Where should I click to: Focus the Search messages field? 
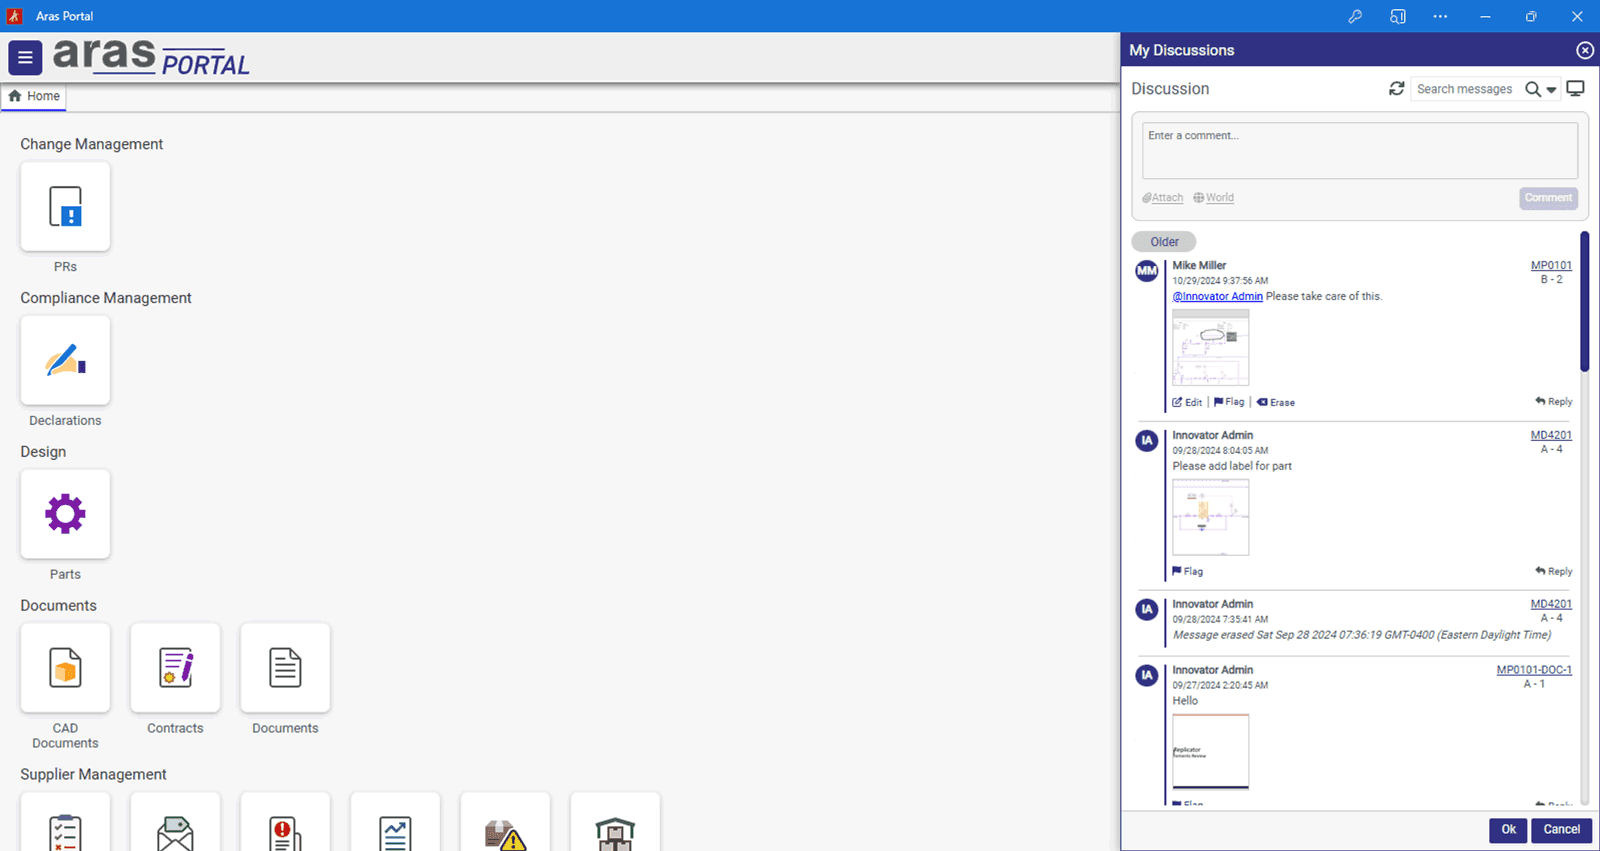click(1465, 89)
